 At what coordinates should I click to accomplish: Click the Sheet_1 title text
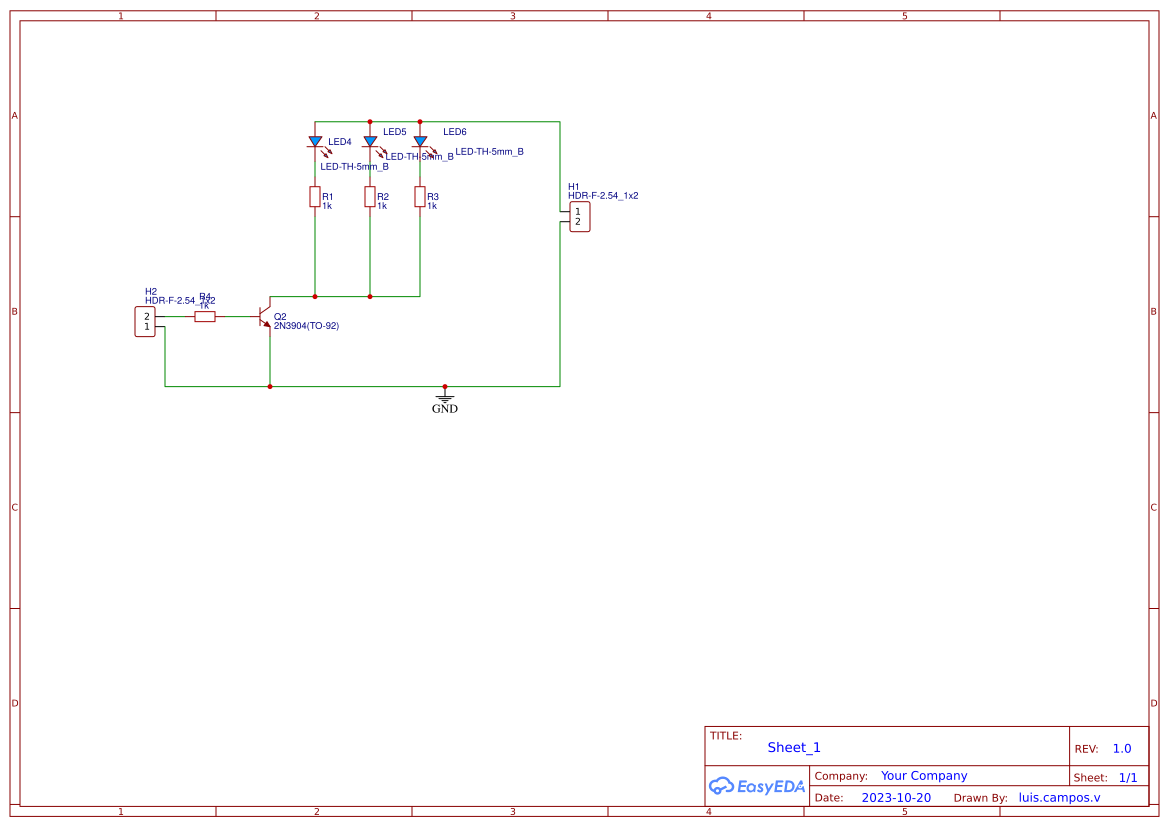(x=793, y=747)
